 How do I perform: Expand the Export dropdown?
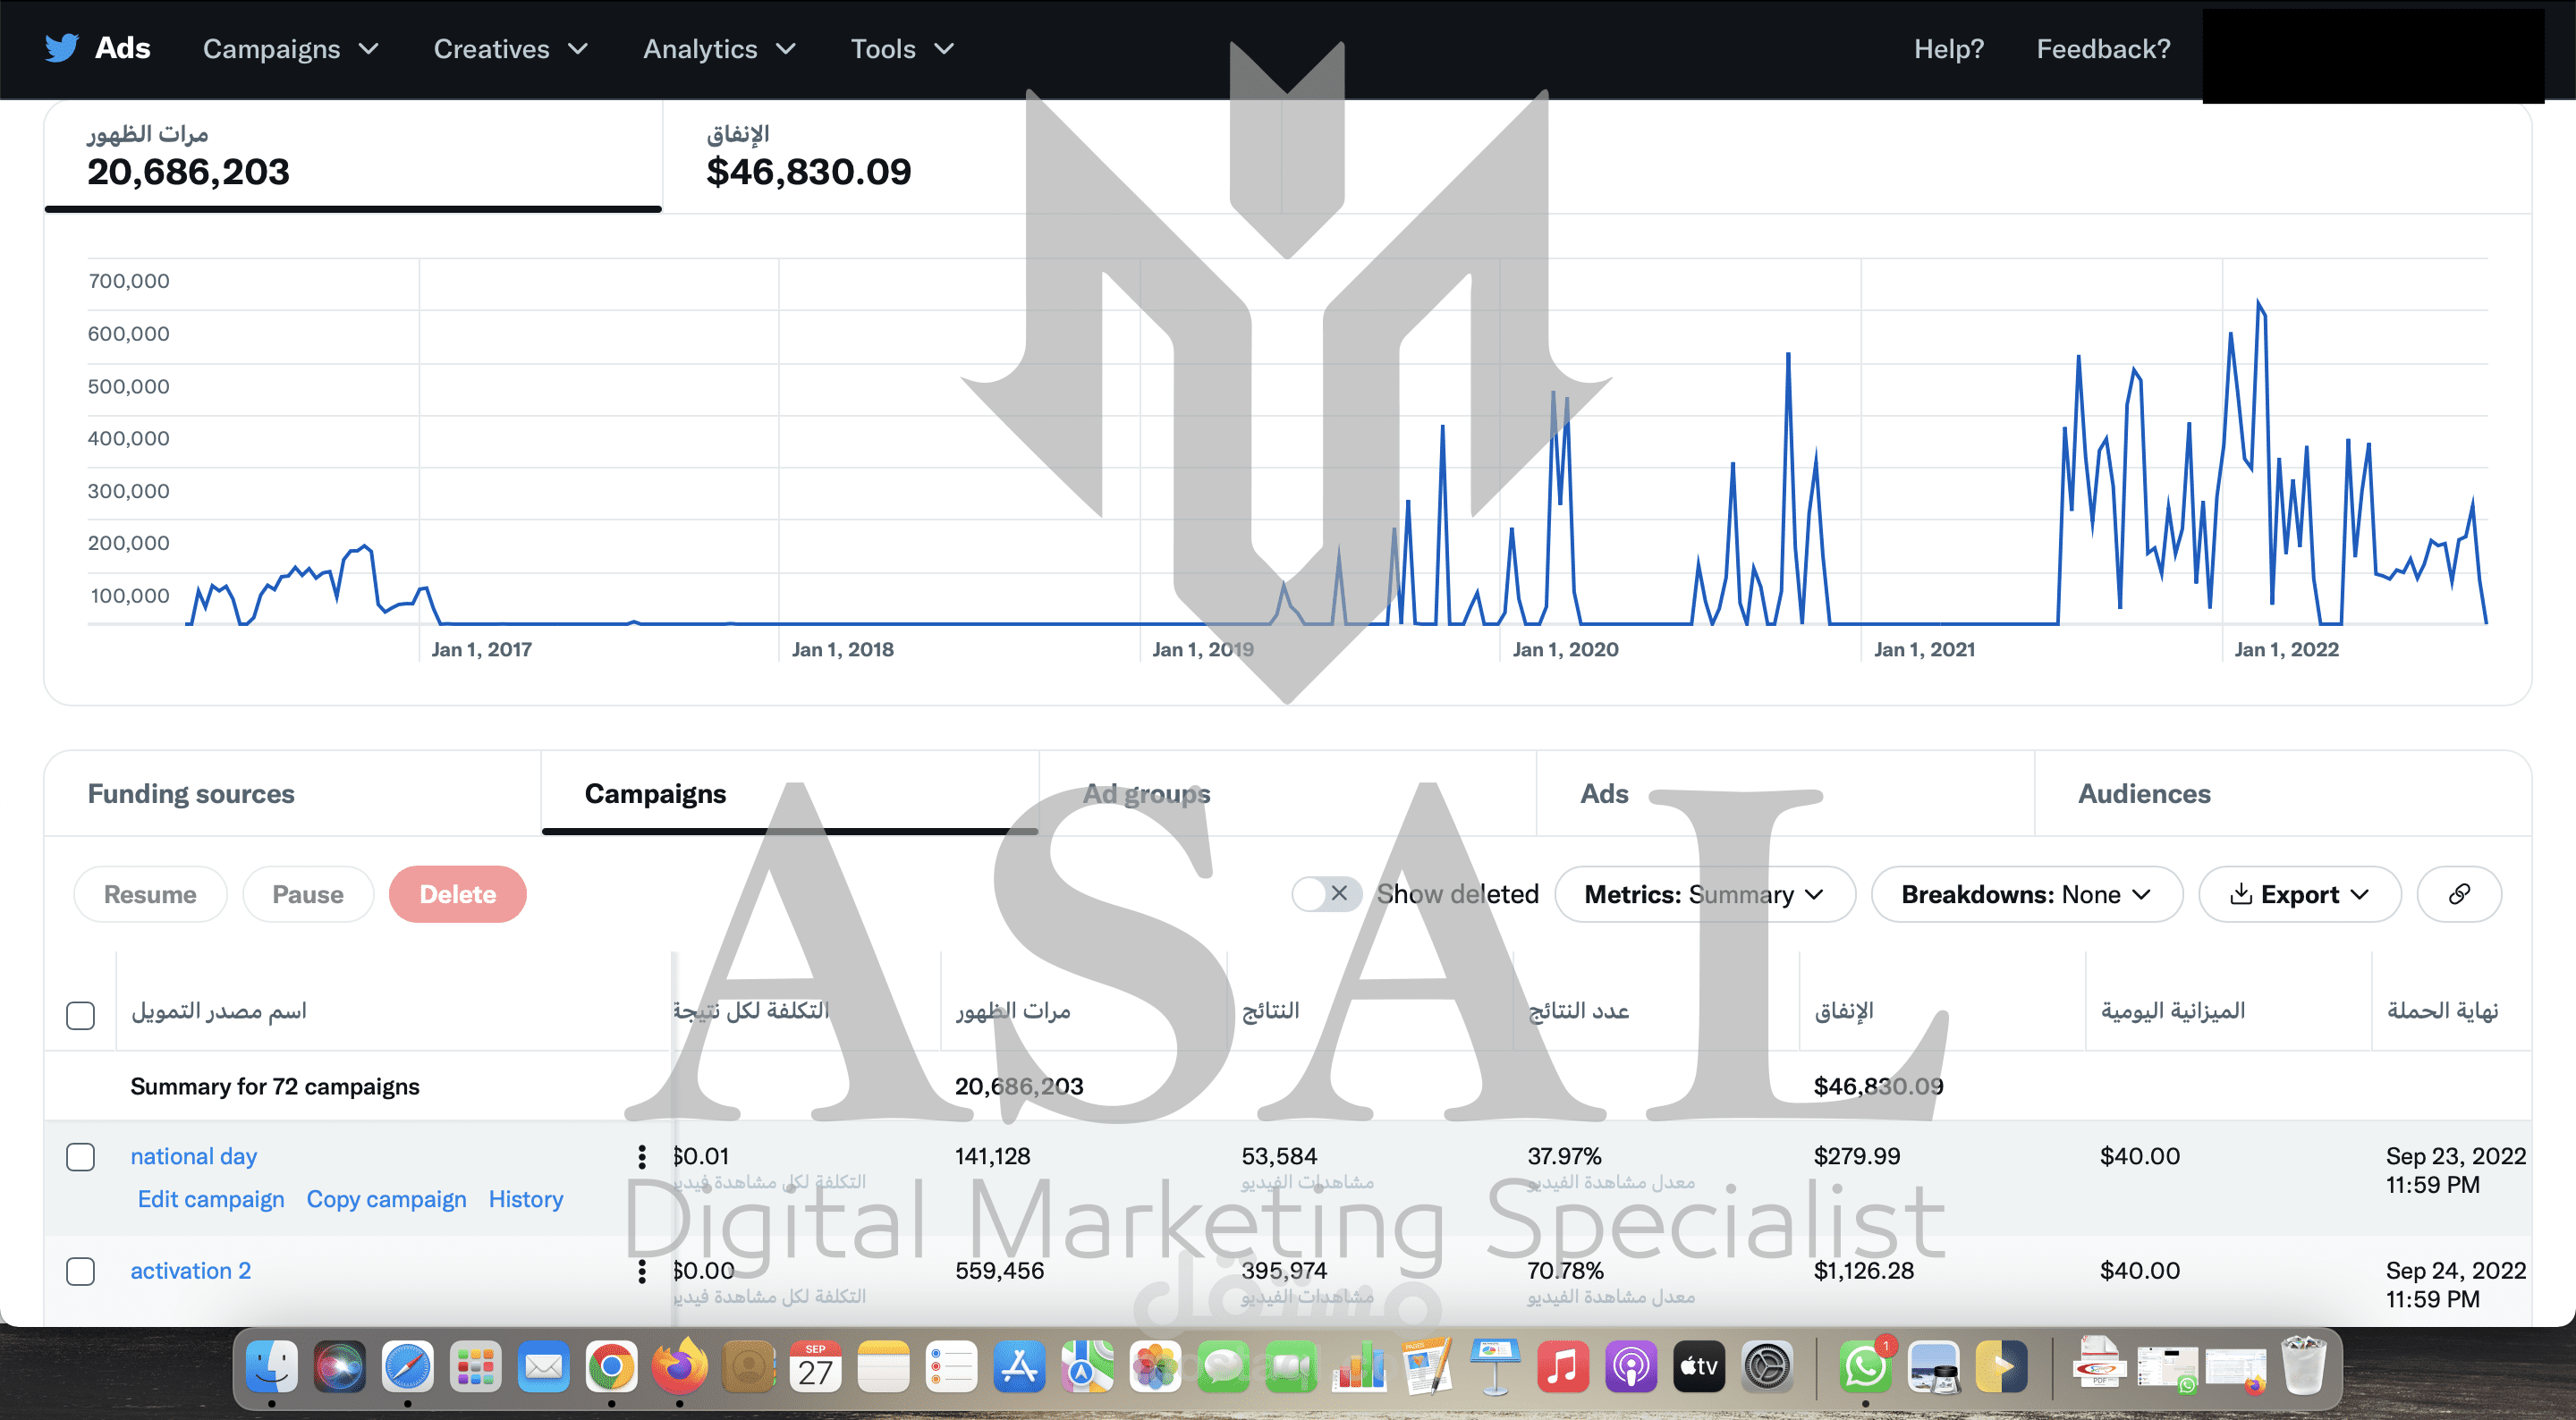click(x=2299, y=894)
